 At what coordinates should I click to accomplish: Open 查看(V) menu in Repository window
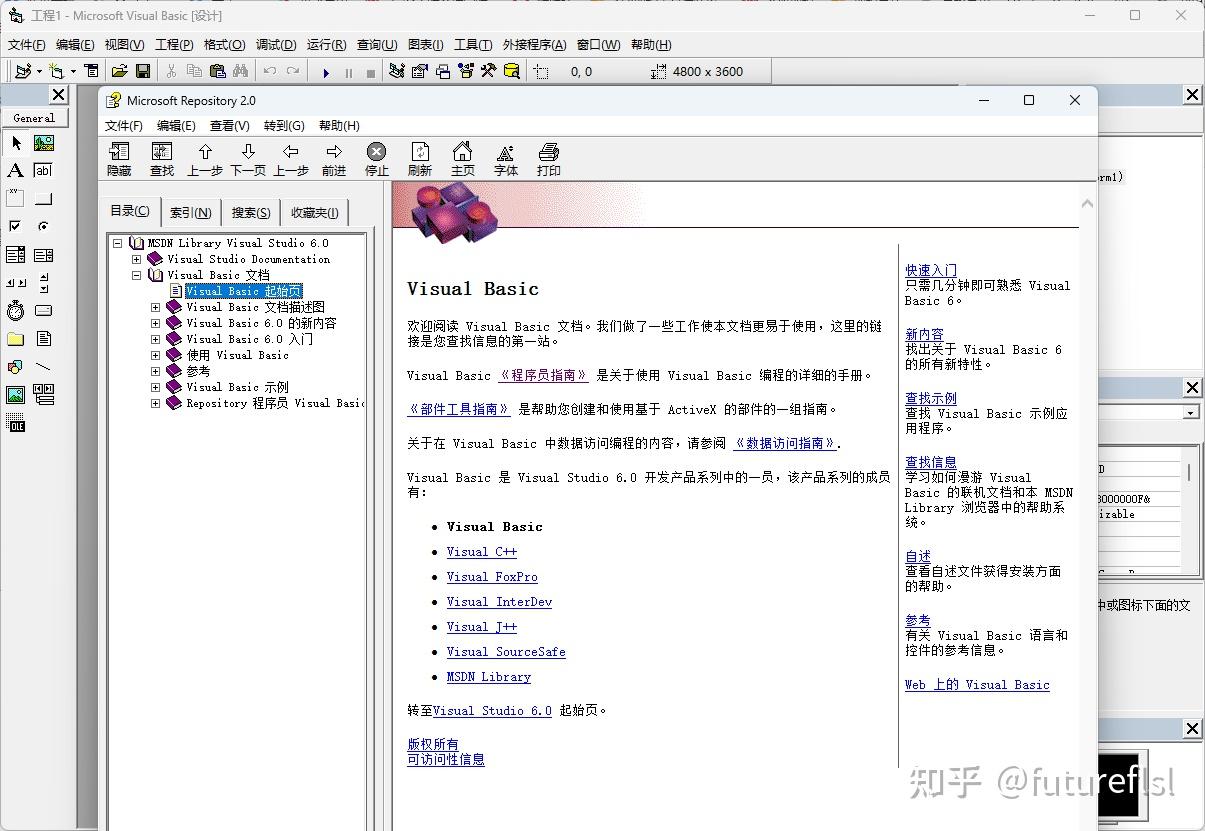(x=229, y=125)
